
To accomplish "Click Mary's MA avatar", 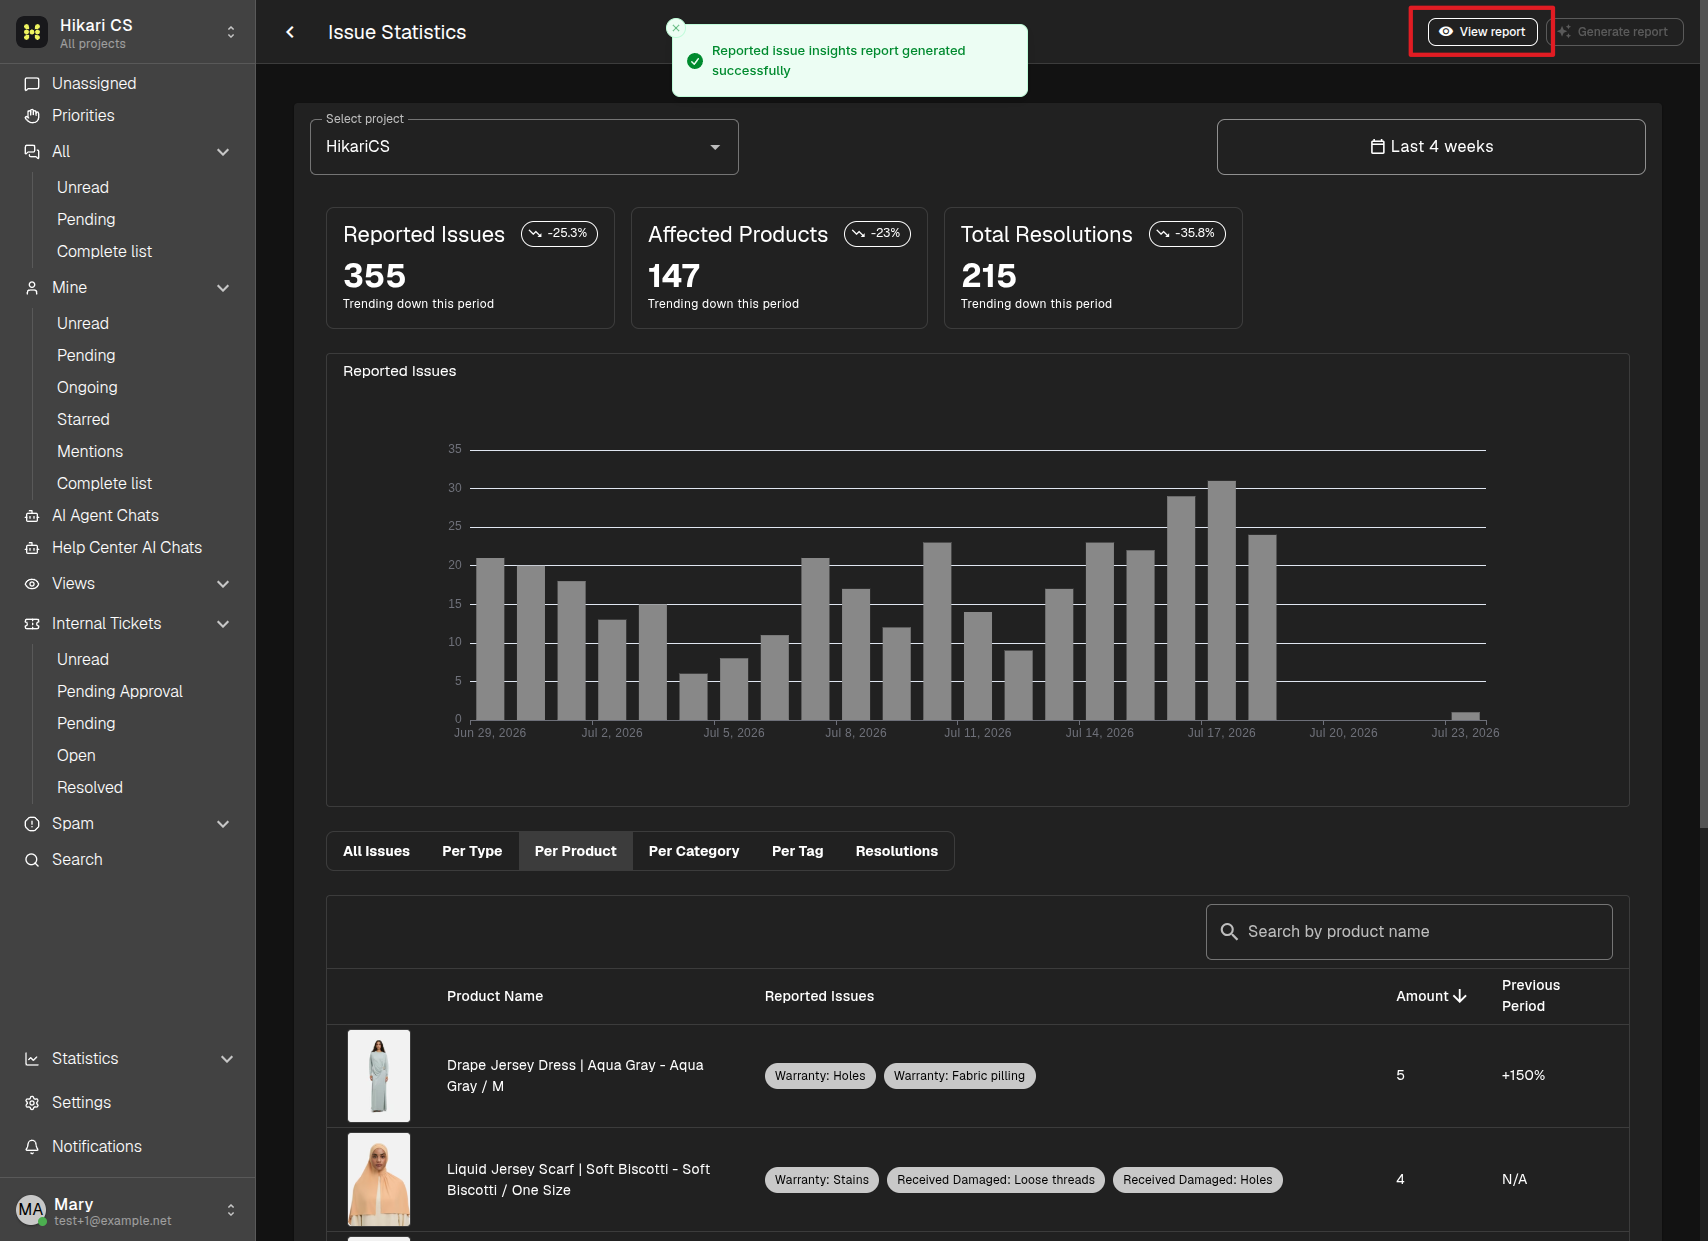I will click(x=32, y=1210).
